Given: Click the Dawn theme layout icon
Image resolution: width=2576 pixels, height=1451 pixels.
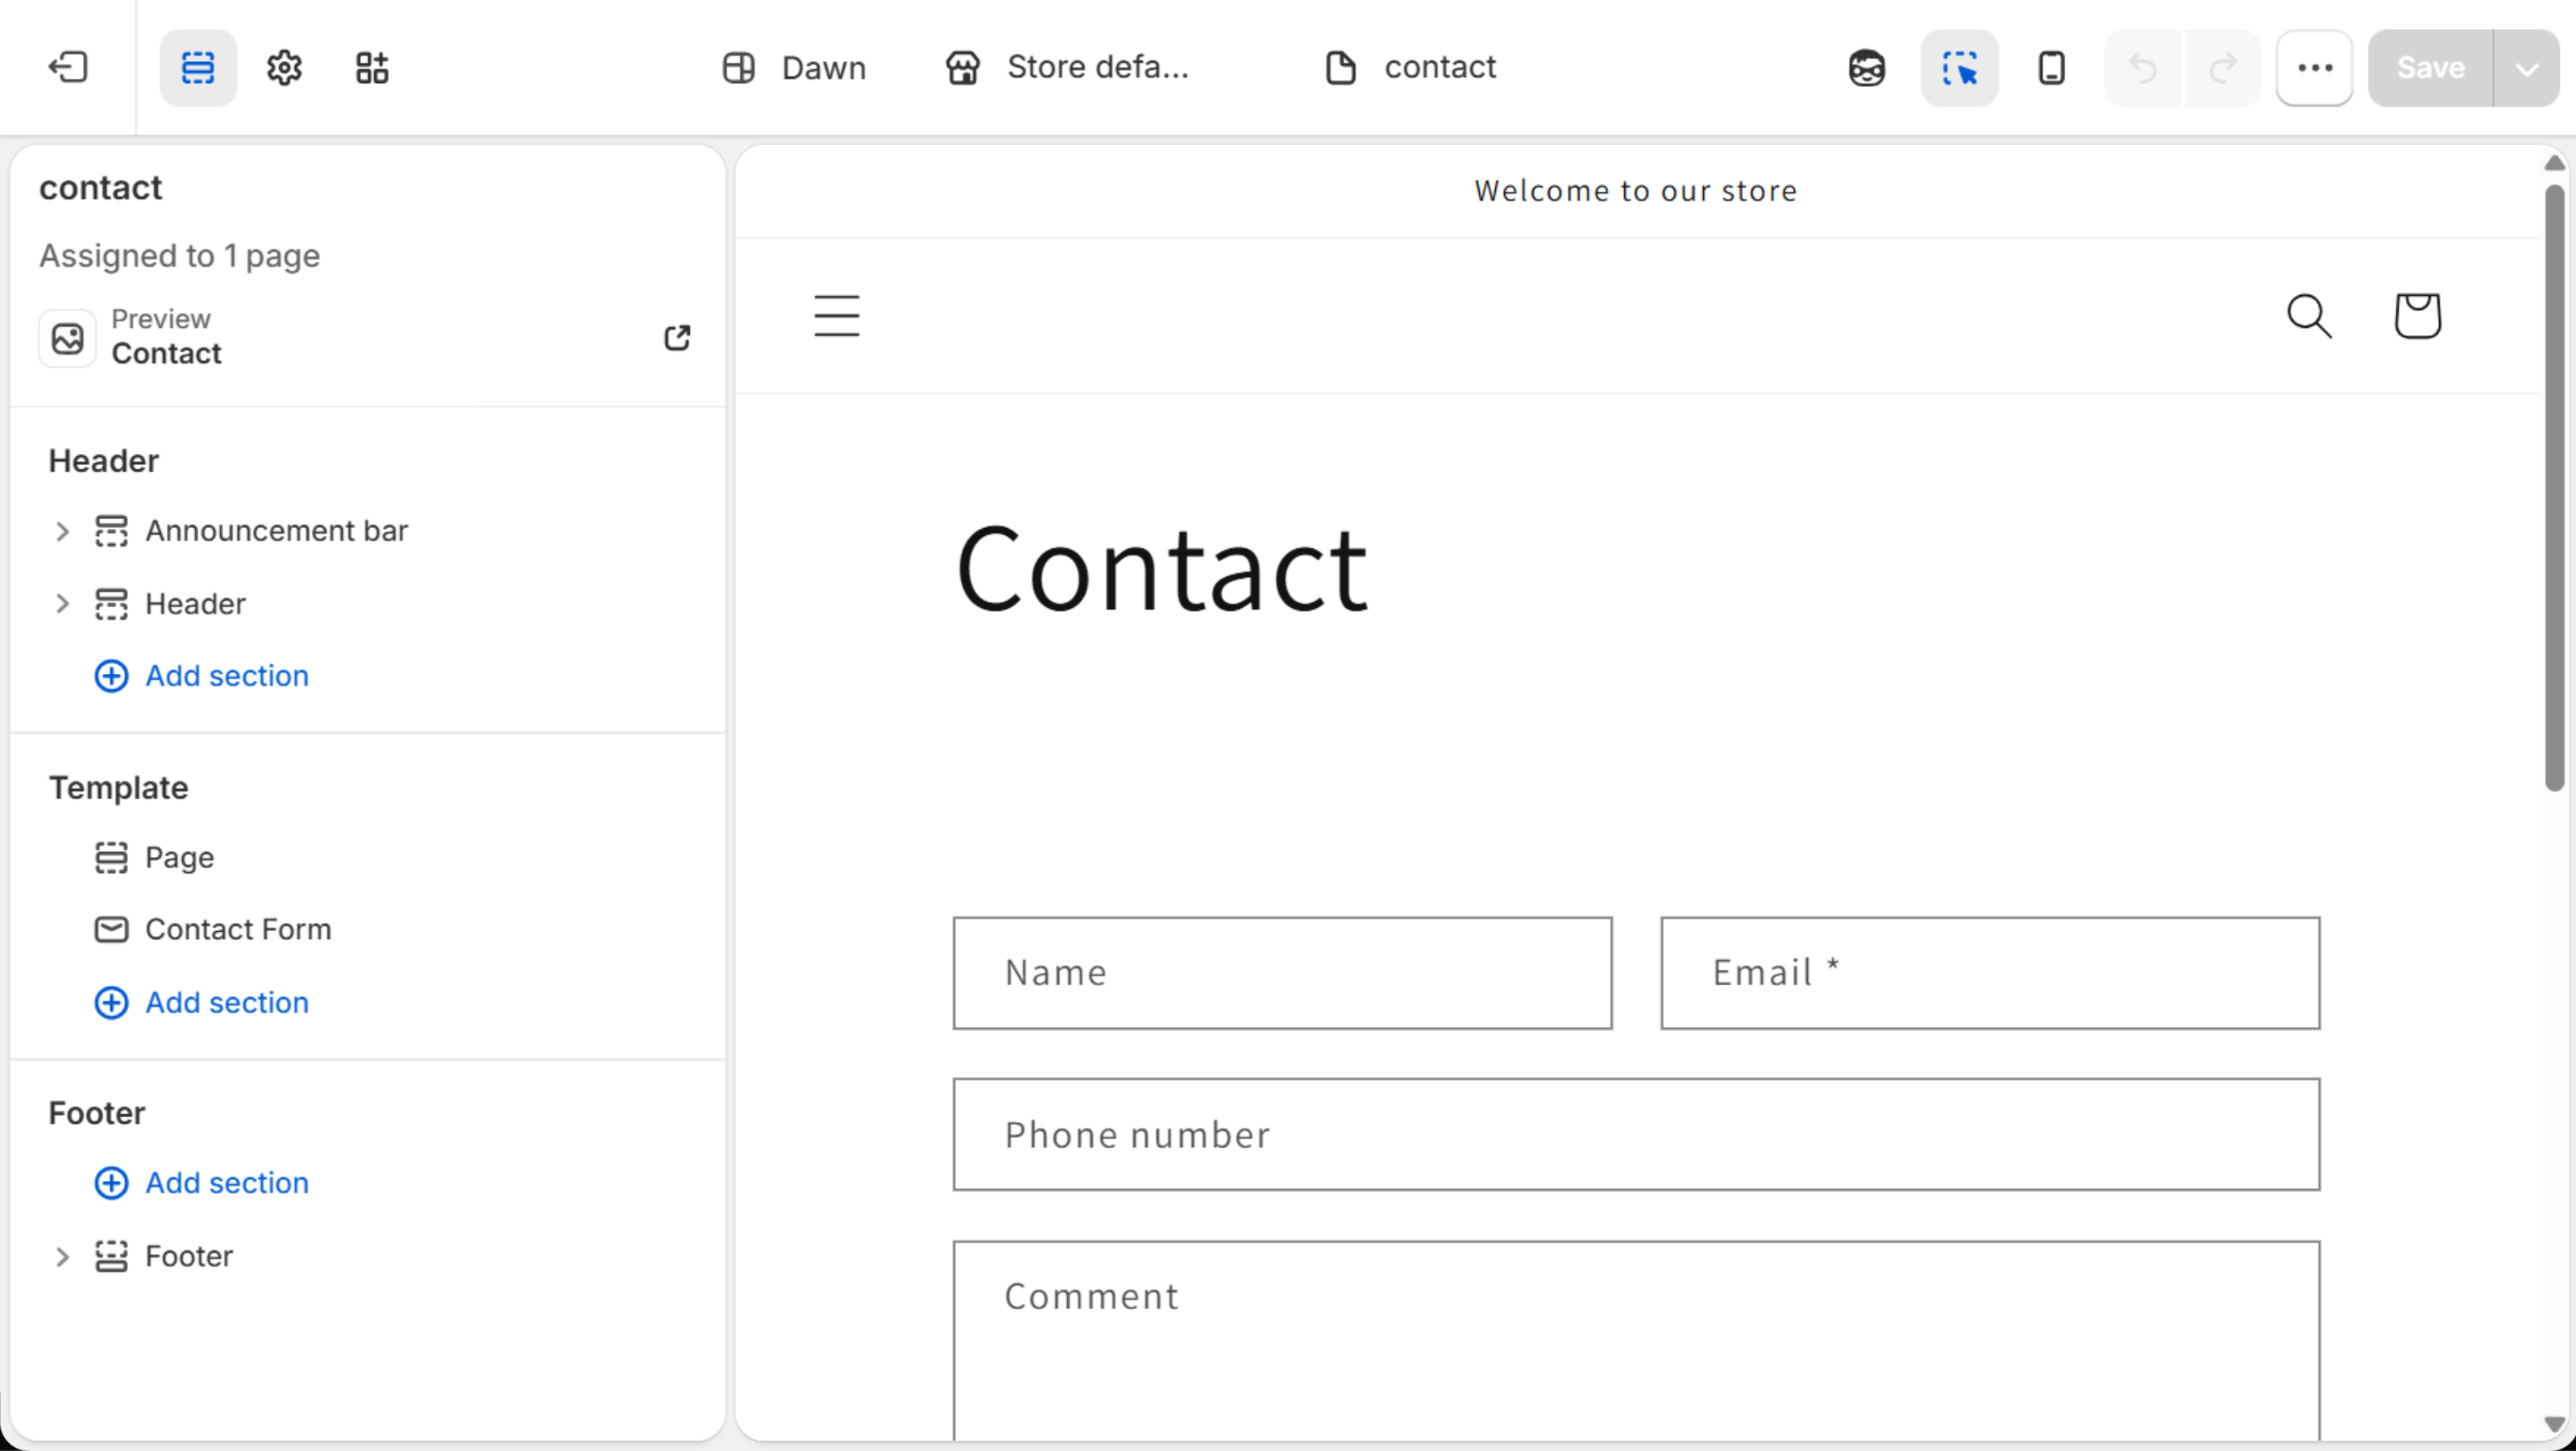Looking at the screenshot, I should tap(739, 67).
